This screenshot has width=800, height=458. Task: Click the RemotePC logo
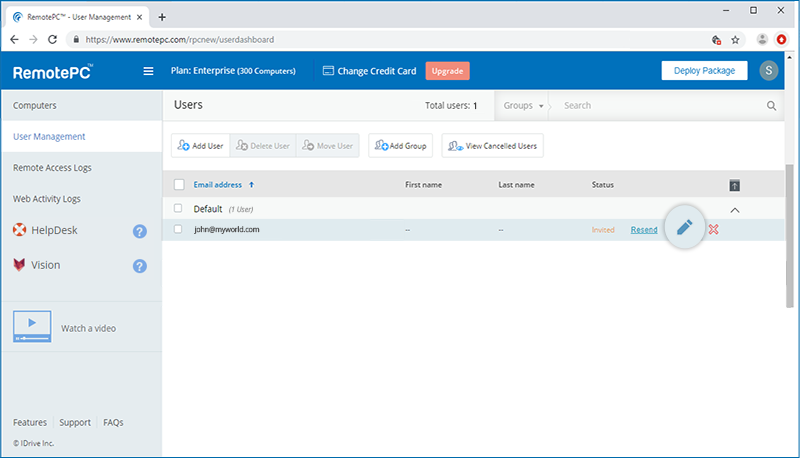[53, 72]
